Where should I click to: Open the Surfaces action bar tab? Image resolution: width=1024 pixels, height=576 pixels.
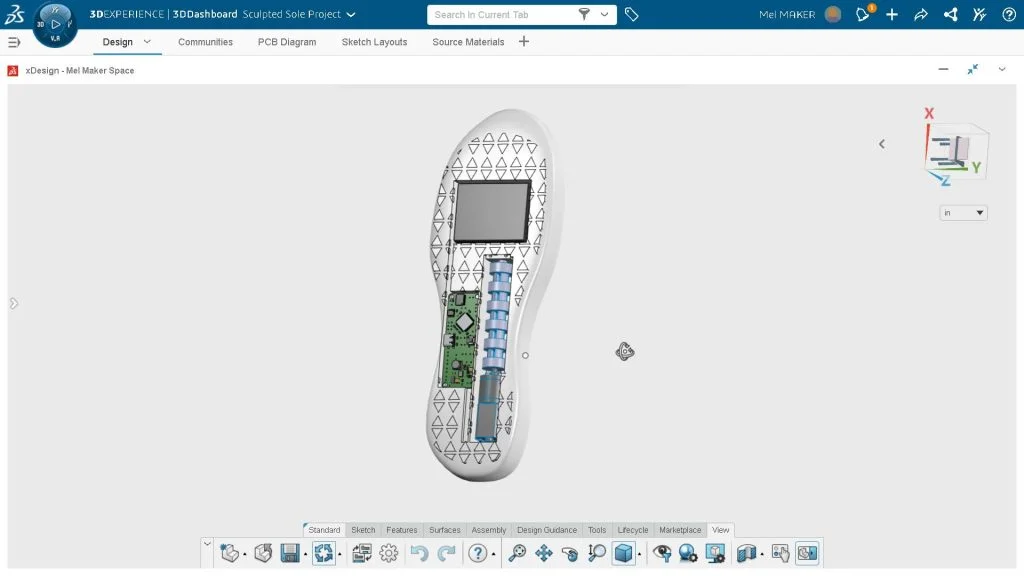tap(445, 530)
